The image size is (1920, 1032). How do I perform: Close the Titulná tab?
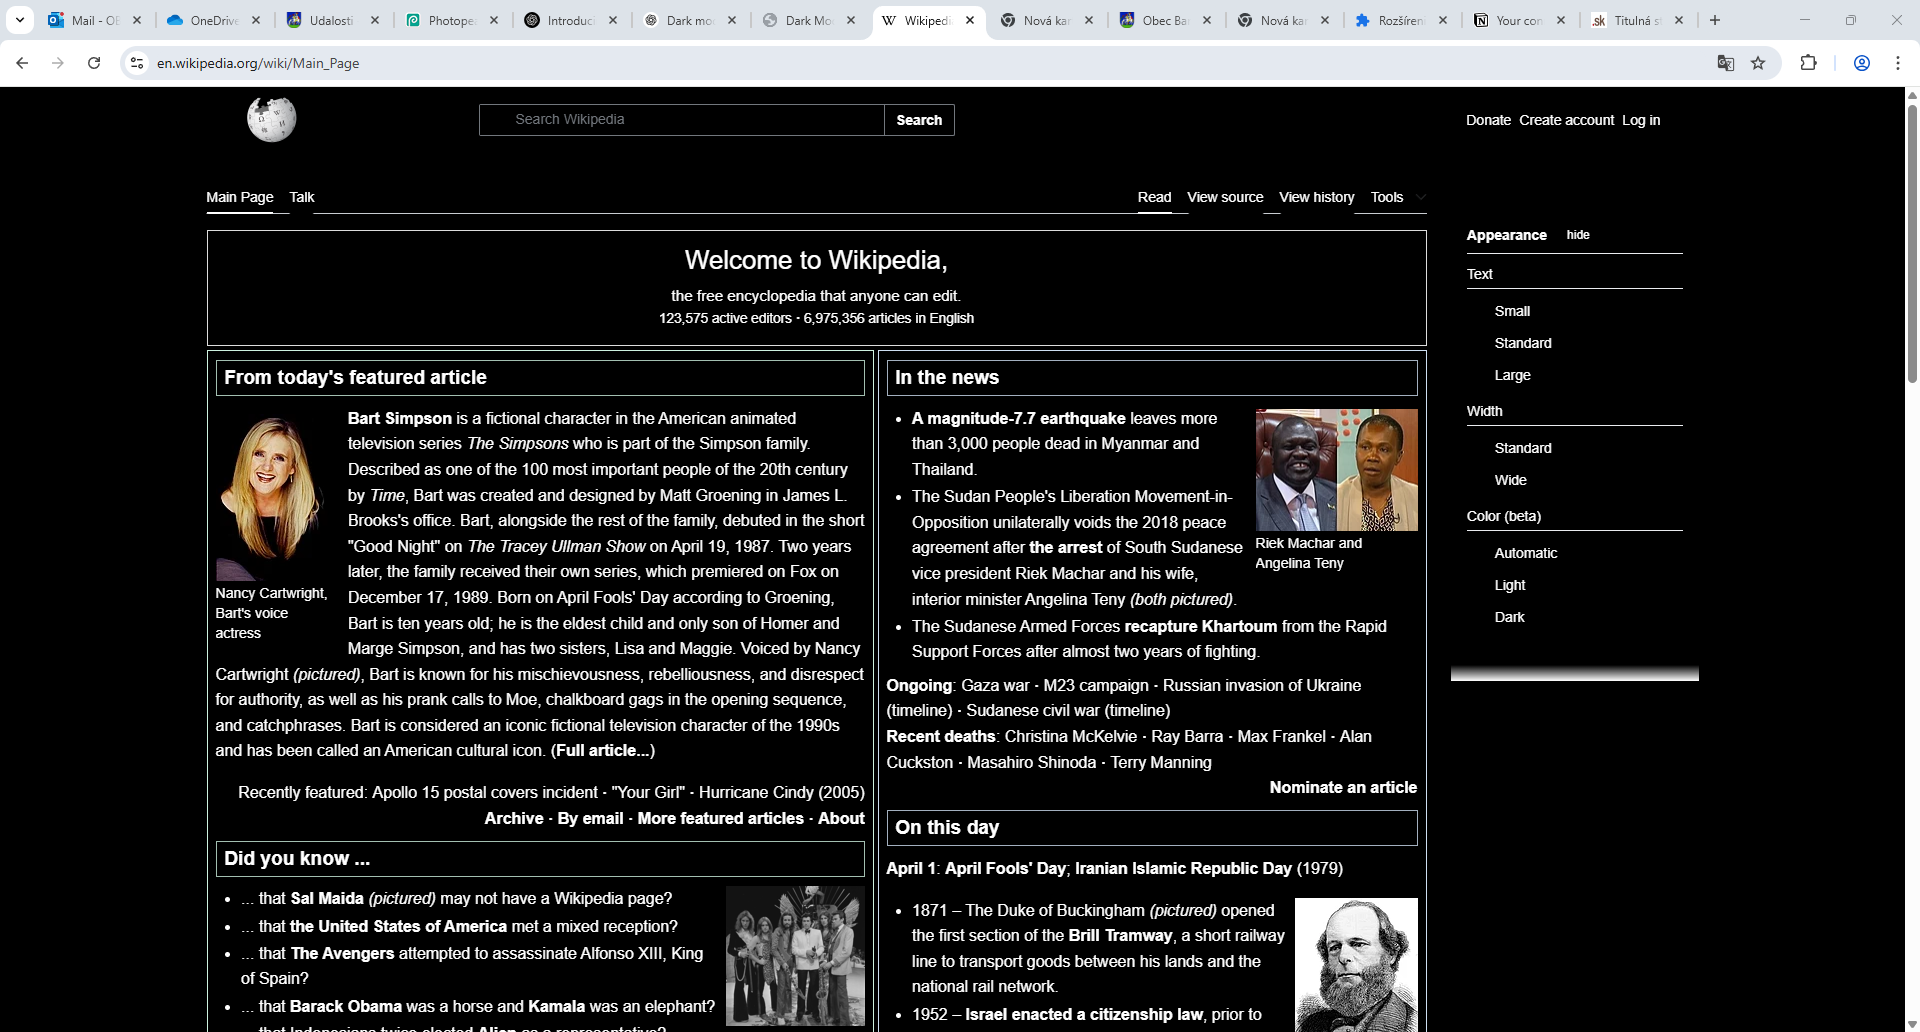tap(1679, 20)
